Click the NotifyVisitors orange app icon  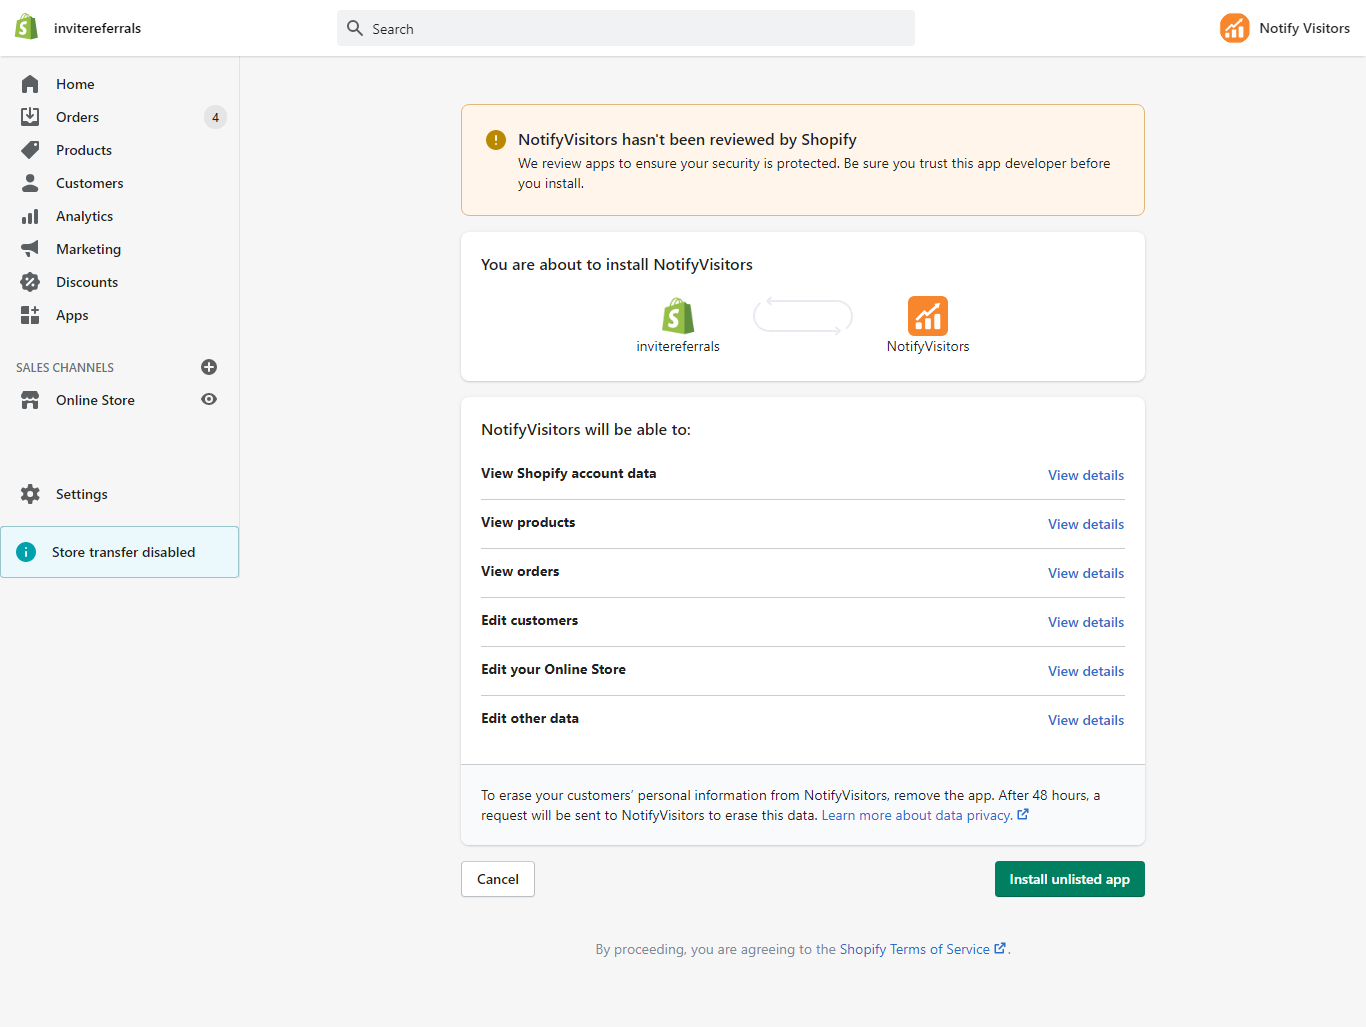(x=928, y=316)
